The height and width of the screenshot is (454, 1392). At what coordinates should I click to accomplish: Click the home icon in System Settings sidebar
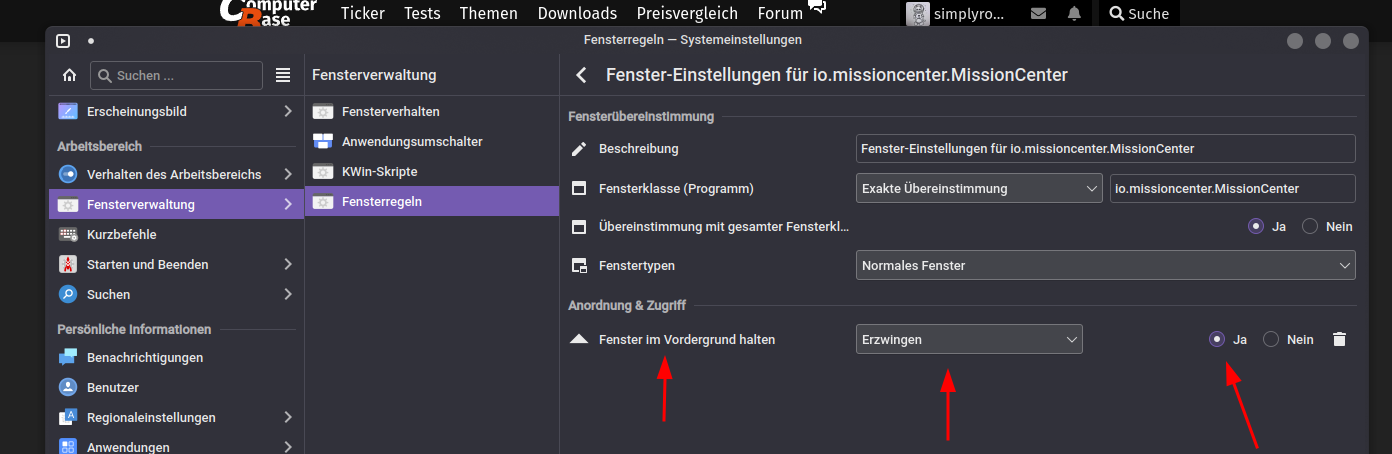click(x=69, y=75)
